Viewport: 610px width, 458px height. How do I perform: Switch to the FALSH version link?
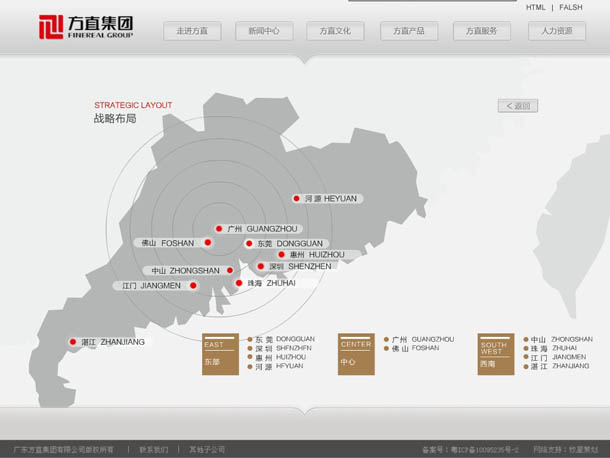point(571,7)
